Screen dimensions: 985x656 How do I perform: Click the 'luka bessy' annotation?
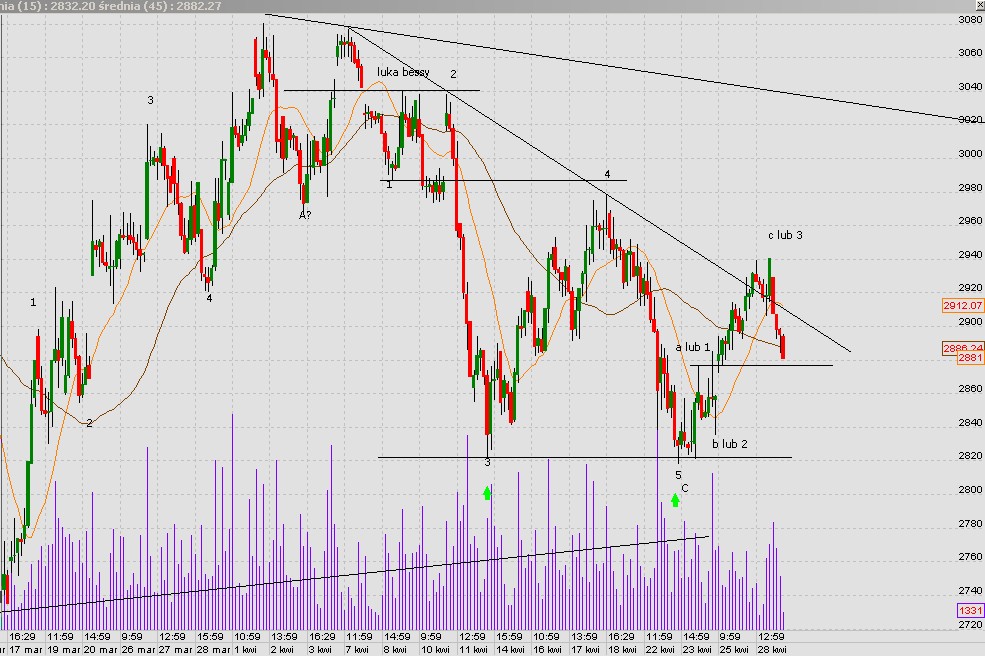[x=403, y=72]
